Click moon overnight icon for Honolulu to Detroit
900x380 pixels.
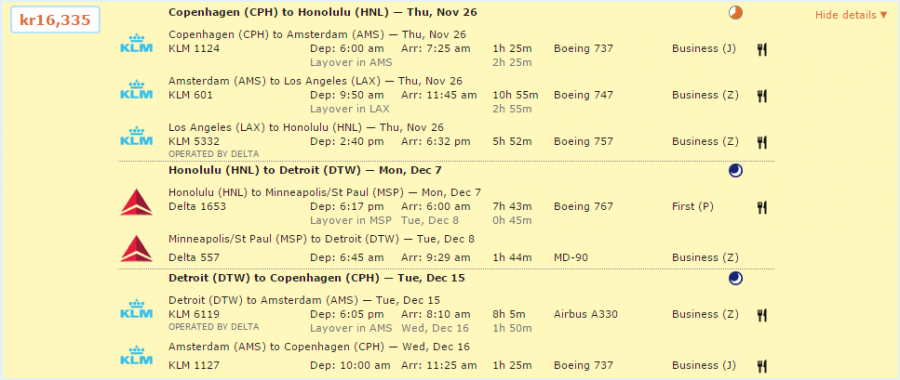735,170
